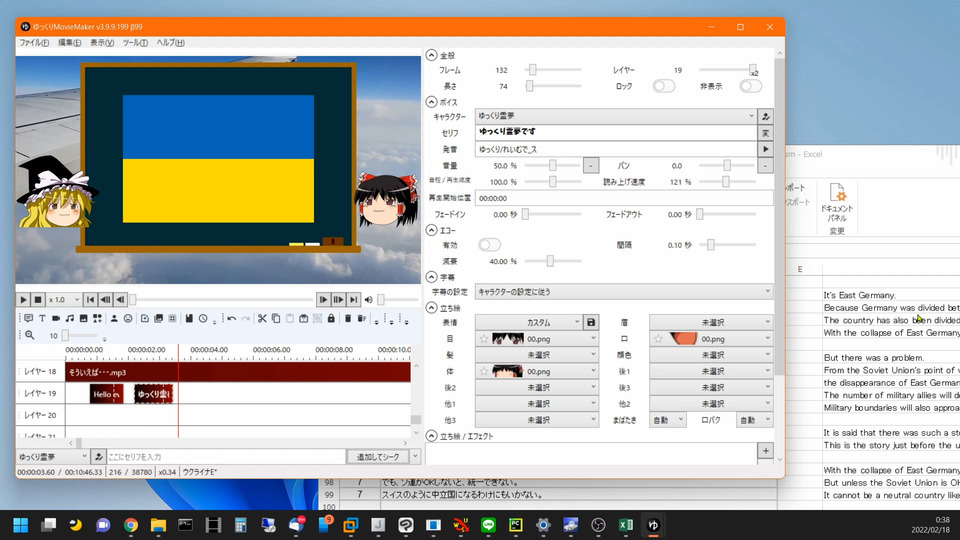The height and width of the screenshot is (540, 960).
Task: Play the pronunciation with the 発音 play button
Action: click(765, 149)
